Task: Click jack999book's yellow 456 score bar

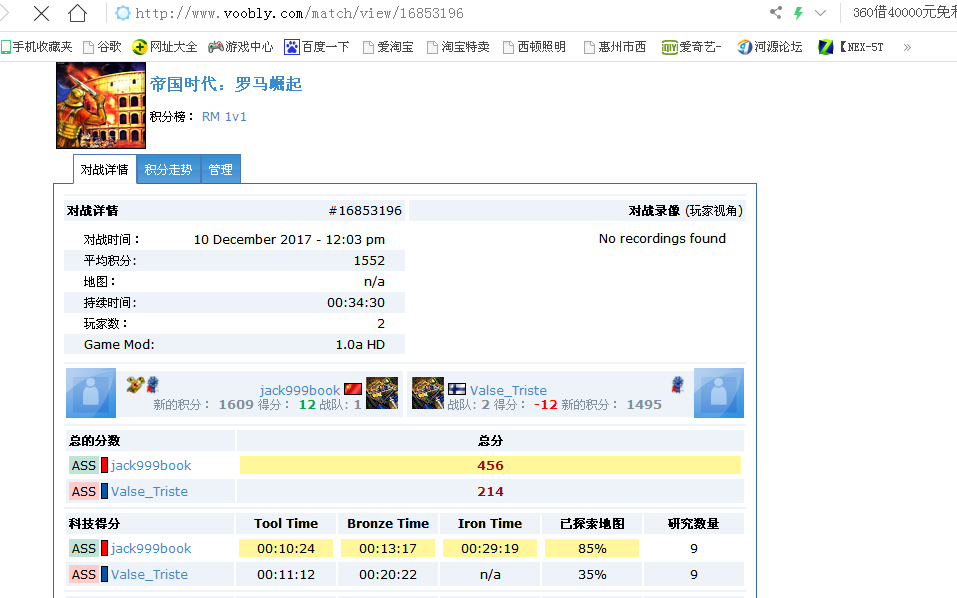Action: click(489, 464)
